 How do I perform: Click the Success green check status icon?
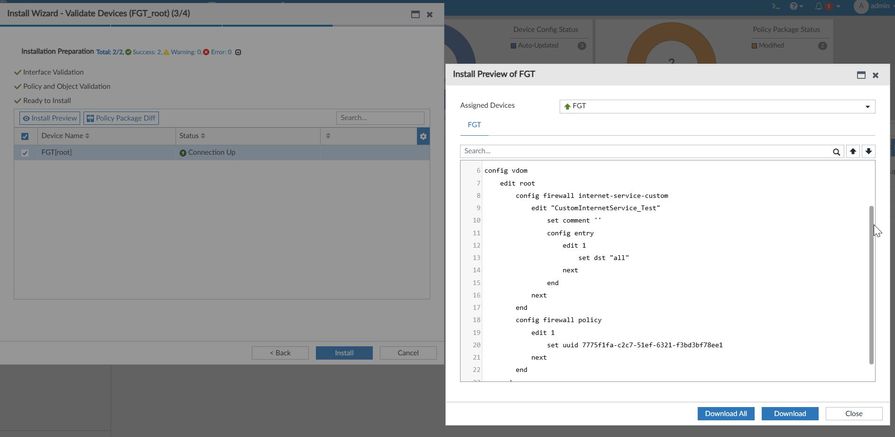[x=128, y=52]
